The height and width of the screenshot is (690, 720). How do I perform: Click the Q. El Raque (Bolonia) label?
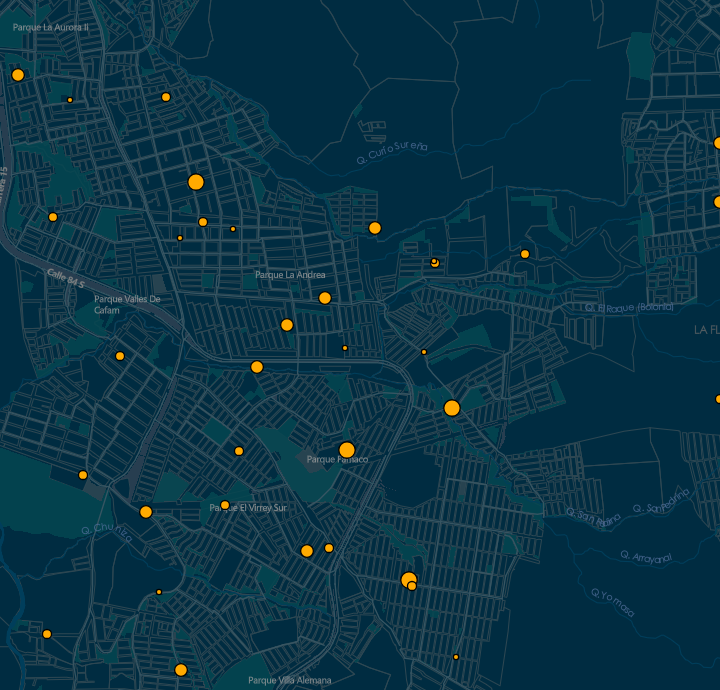(x=629, y=307)
